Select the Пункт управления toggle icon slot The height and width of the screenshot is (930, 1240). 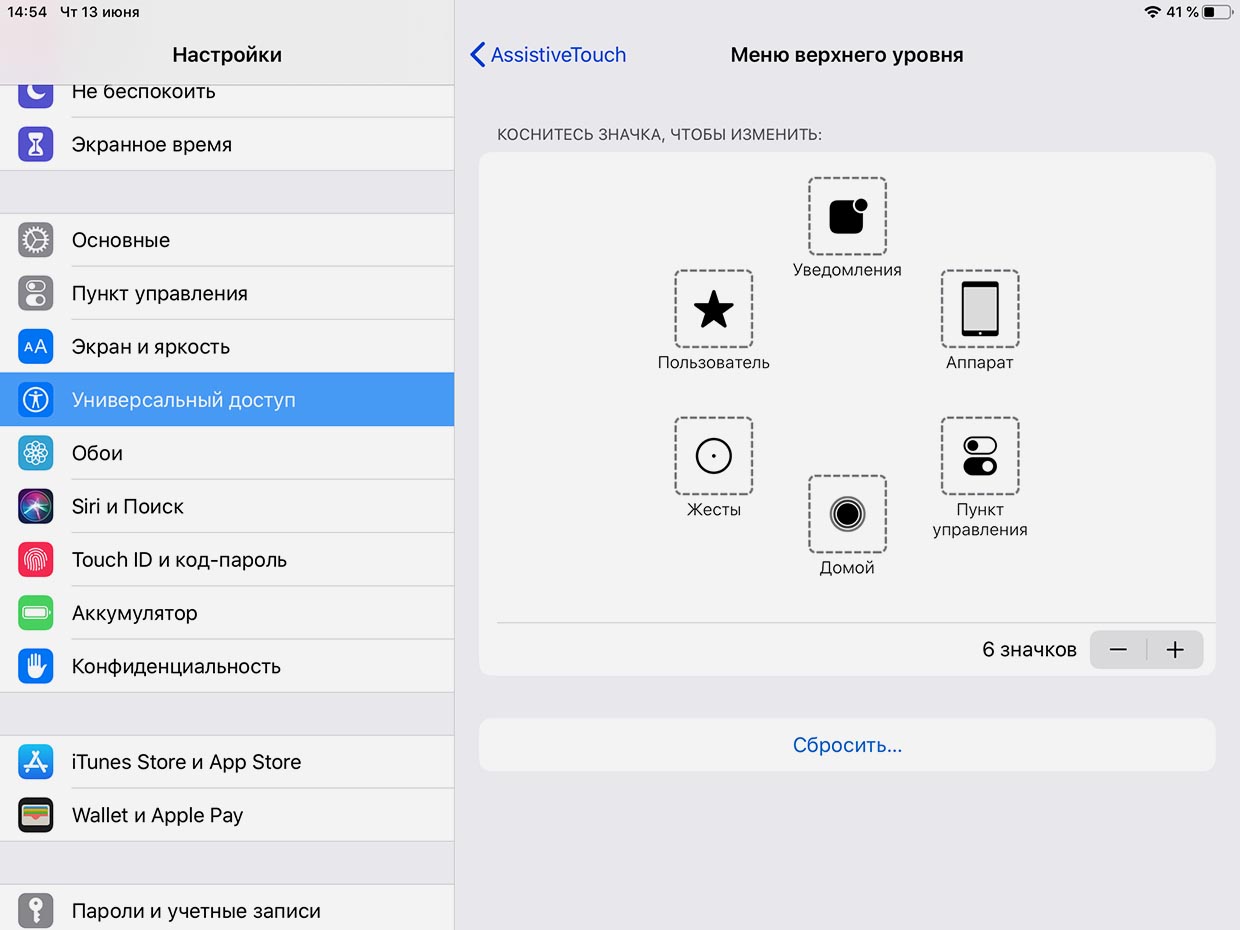(x=980, y=456)
